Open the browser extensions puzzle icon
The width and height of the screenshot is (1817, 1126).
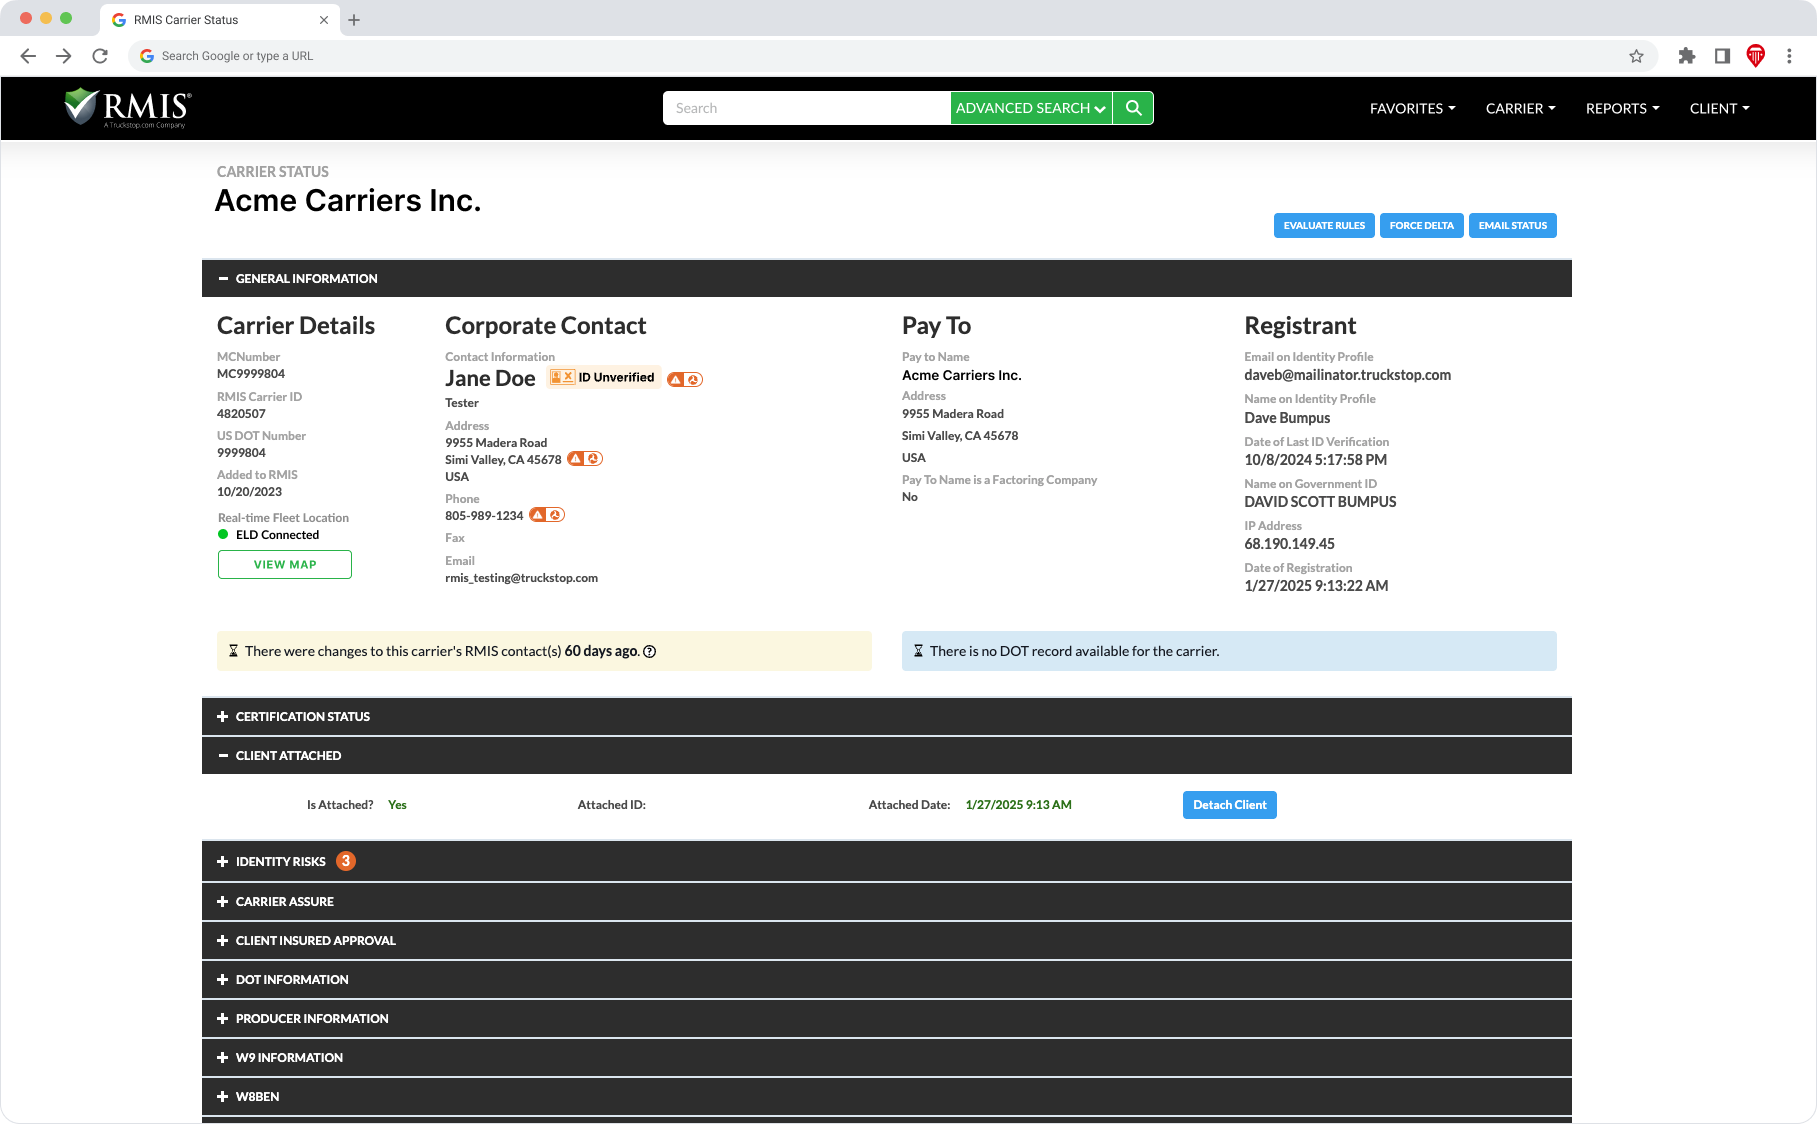(x=1686, y=56)
